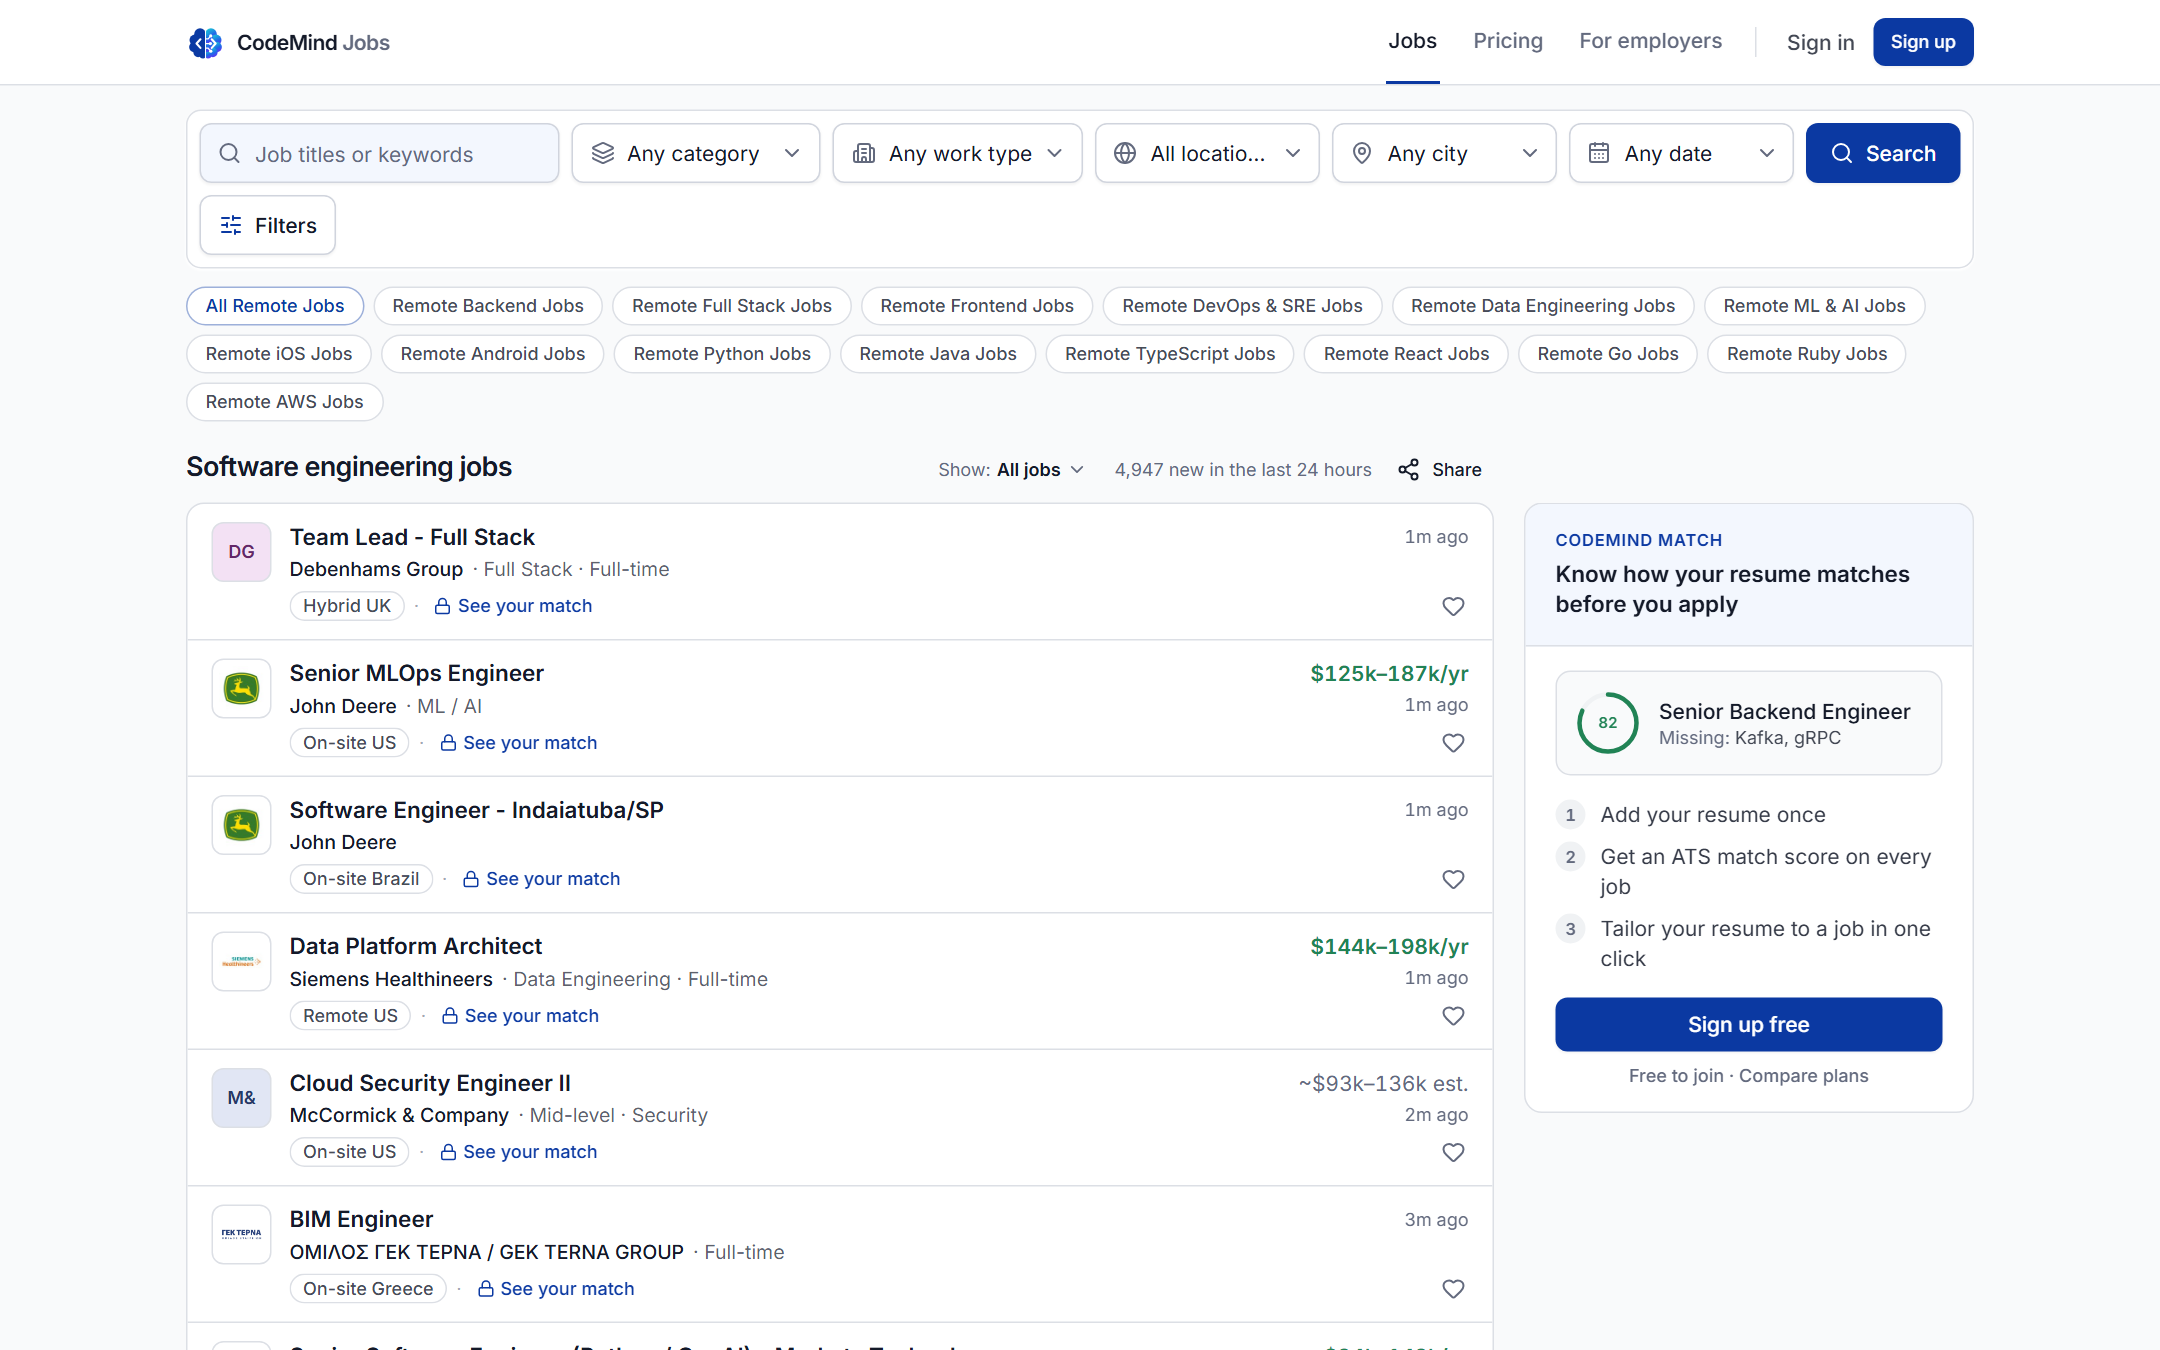Open John Deere logo on Software Engineer row
This screenshot has width=2160, height=1350.
click(241, 825)
